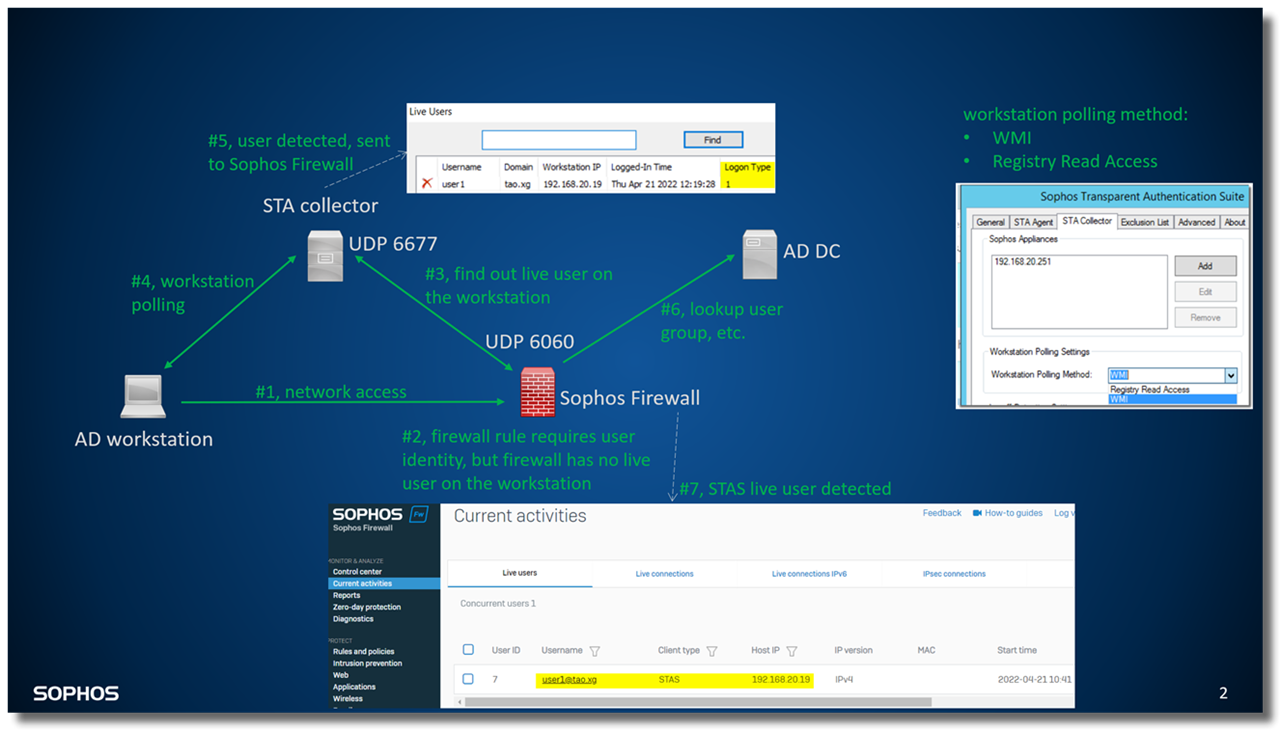Screen dimensions: 1280x730
Task: Open Applications in the sidebar
Action: point(354,687)
